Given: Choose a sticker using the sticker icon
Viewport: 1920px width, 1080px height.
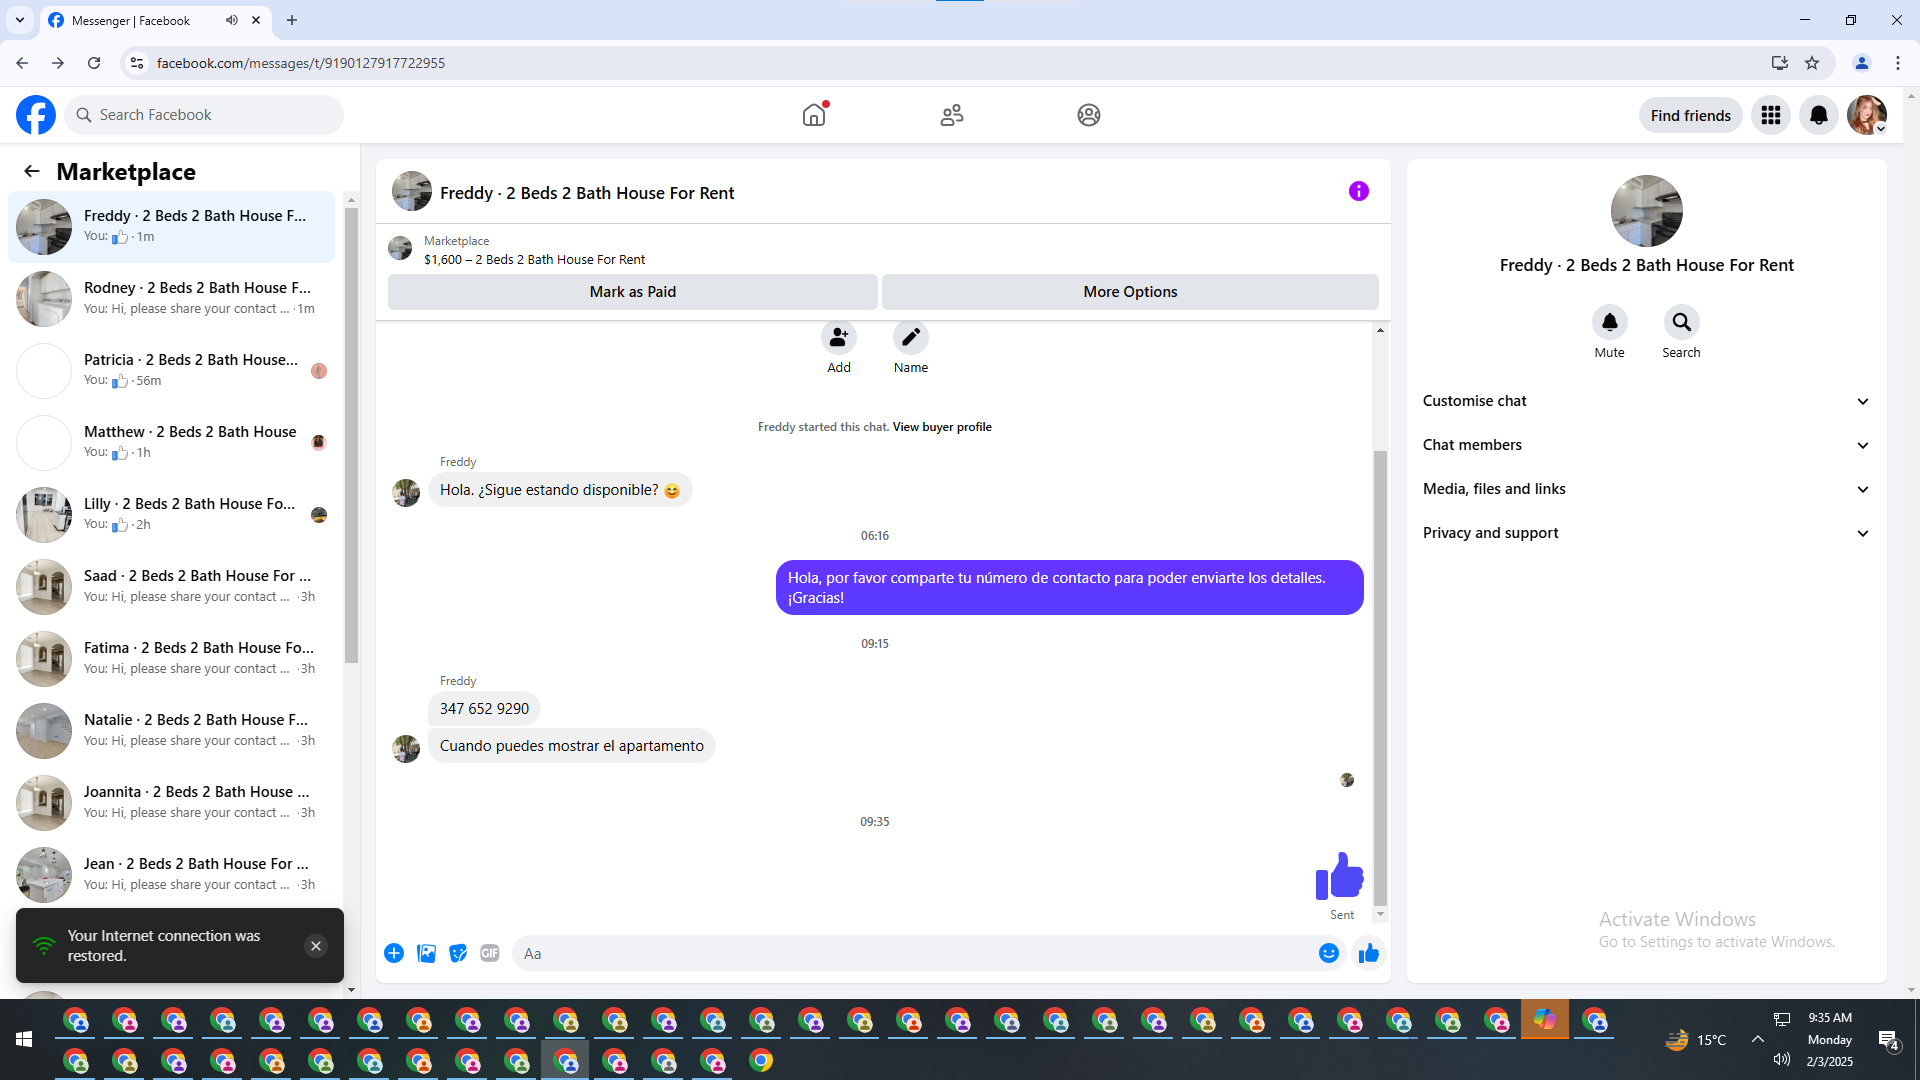Looking at the screenshot, I should pyautogui.click(x=458, y=953).
